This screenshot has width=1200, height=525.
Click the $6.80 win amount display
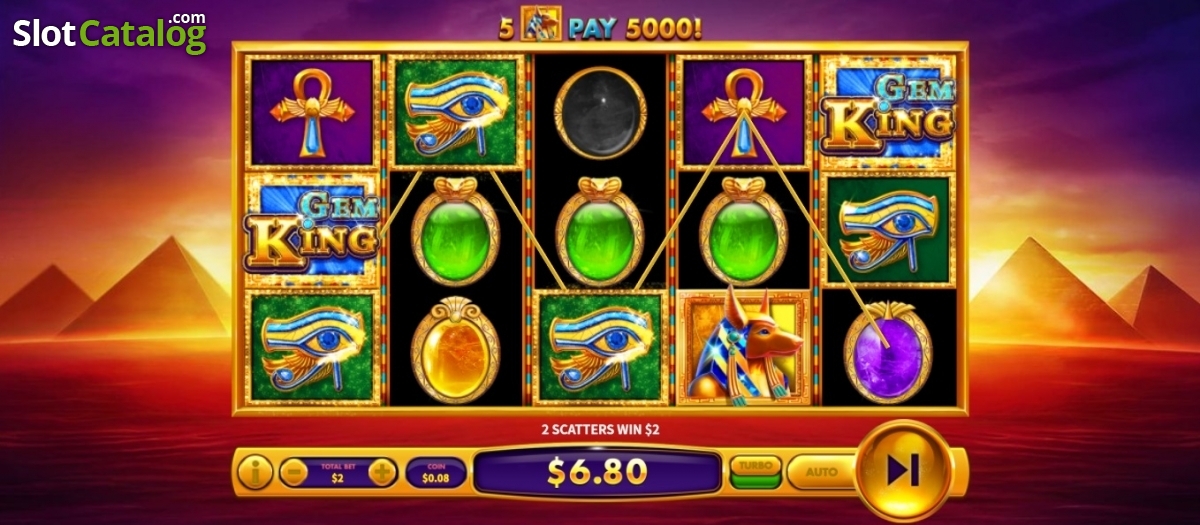coord(597,471)
